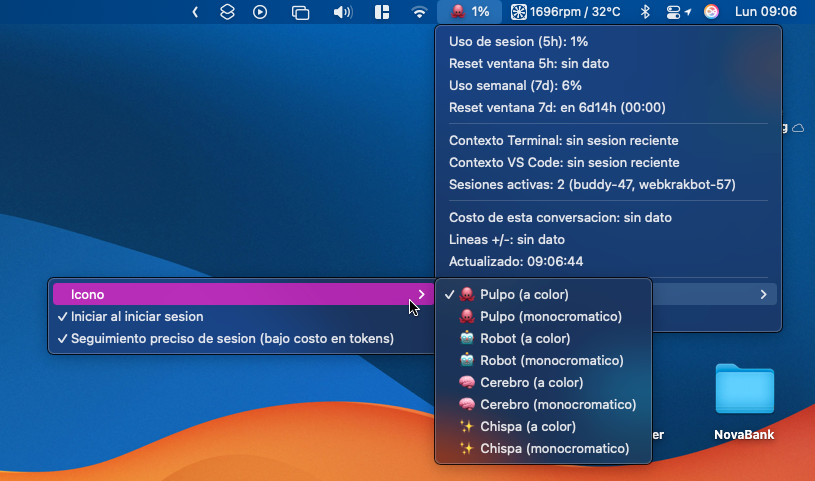The width and height of the screenshot is (815, 481).
Task: Select Chispa (monocromatico) icon option
Action: (543, 448)
